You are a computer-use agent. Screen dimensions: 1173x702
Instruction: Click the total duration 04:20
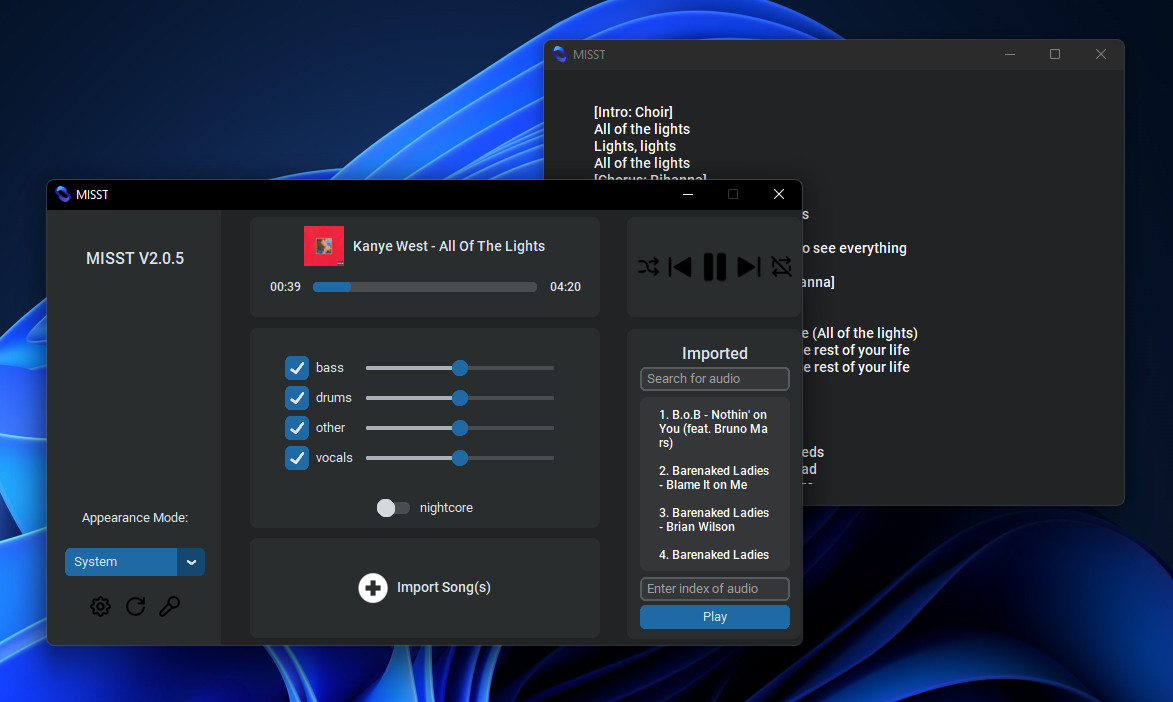click(565, 287)
